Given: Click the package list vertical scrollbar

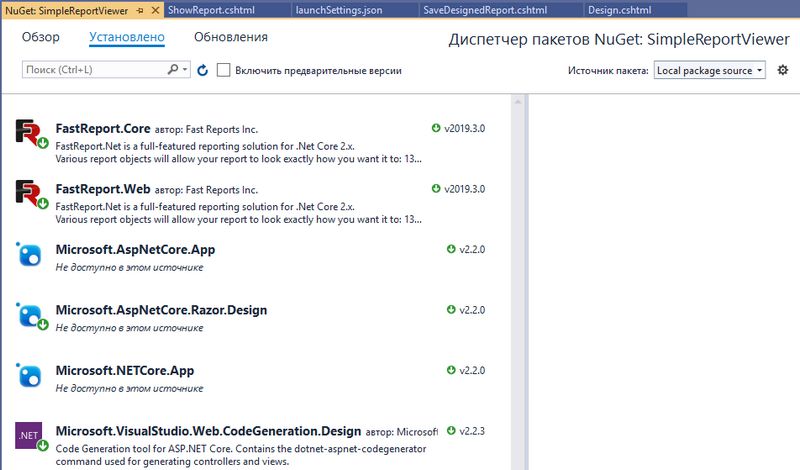Looking at the screenshot, I should pos(517,280).
